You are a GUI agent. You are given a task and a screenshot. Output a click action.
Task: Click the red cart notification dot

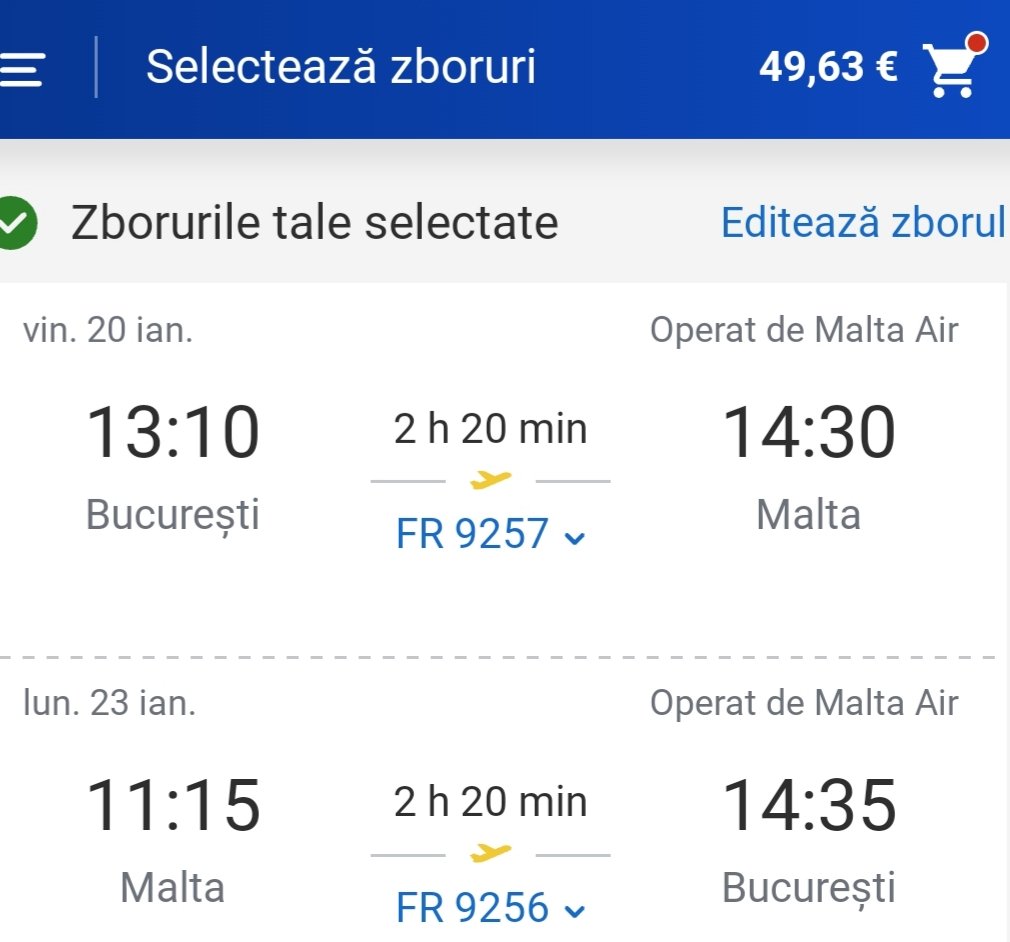tap(977, 43)
